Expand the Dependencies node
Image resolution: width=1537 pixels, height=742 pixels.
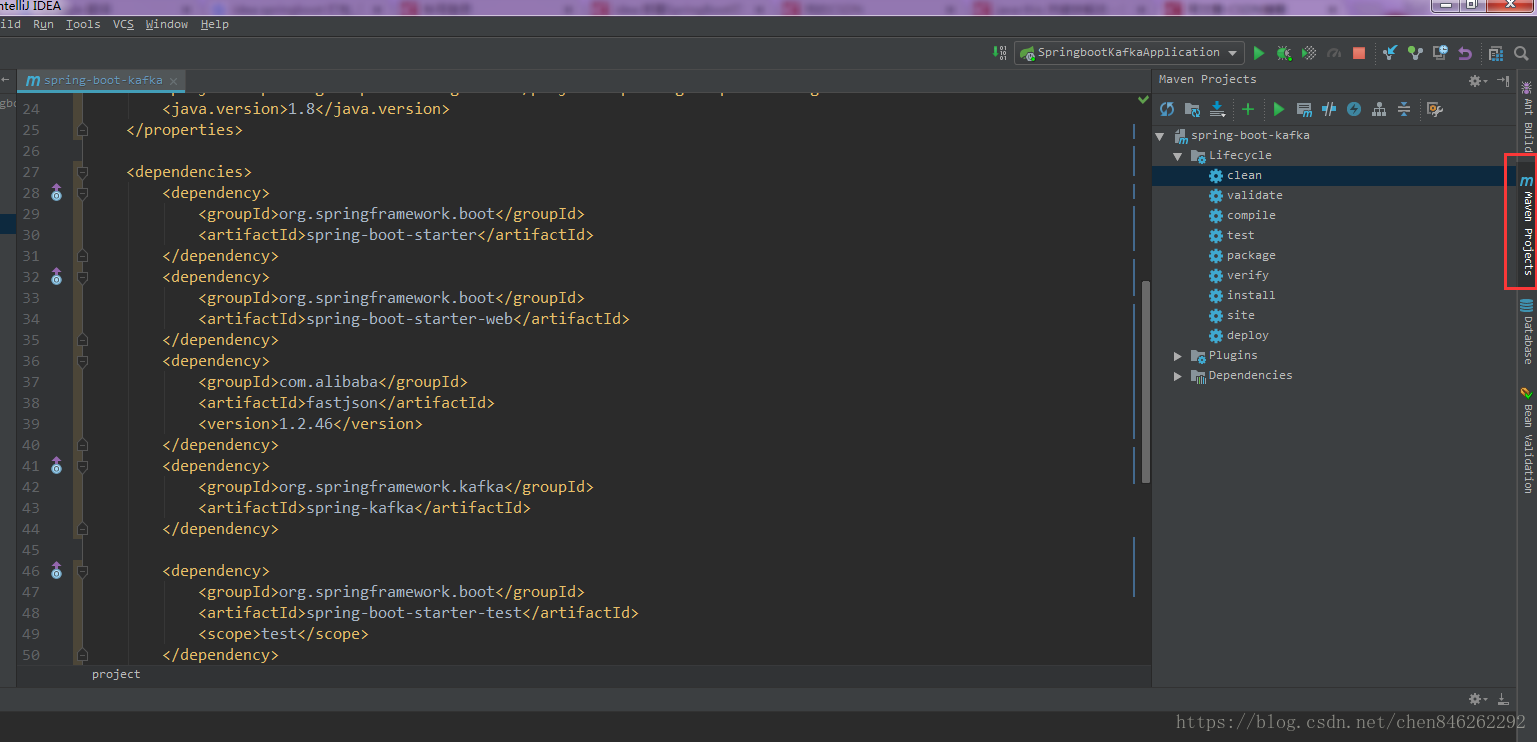pos(1178,376)
